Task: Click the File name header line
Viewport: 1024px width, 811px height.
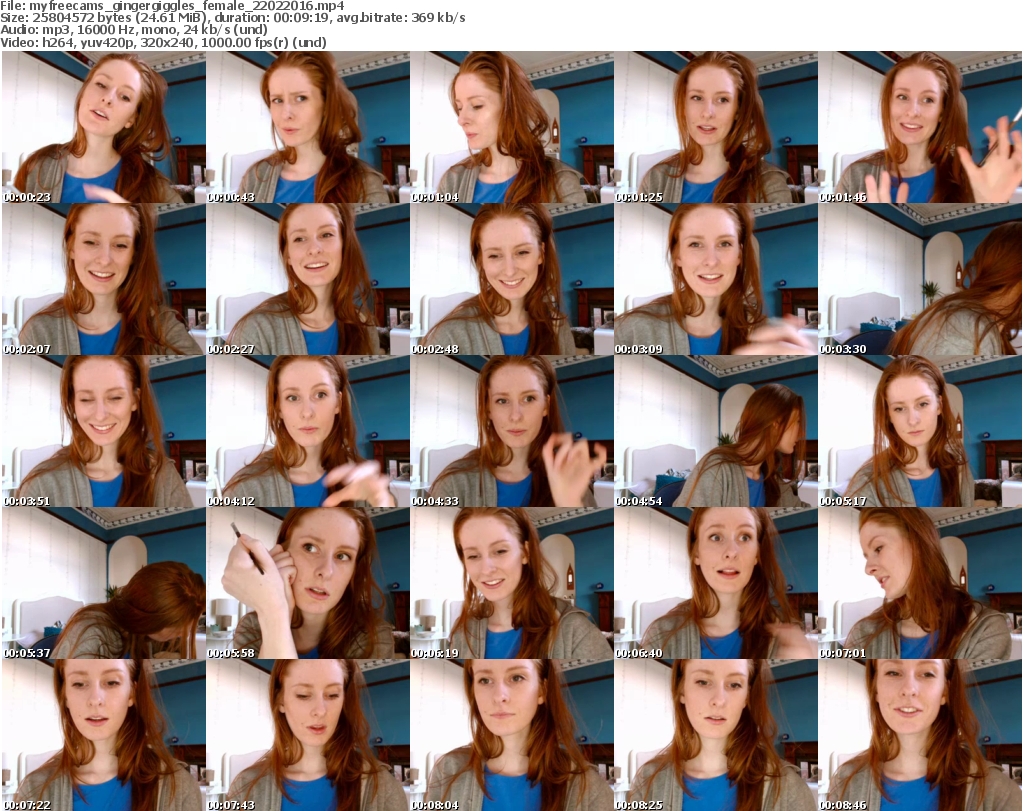Action: pos(172,6)
